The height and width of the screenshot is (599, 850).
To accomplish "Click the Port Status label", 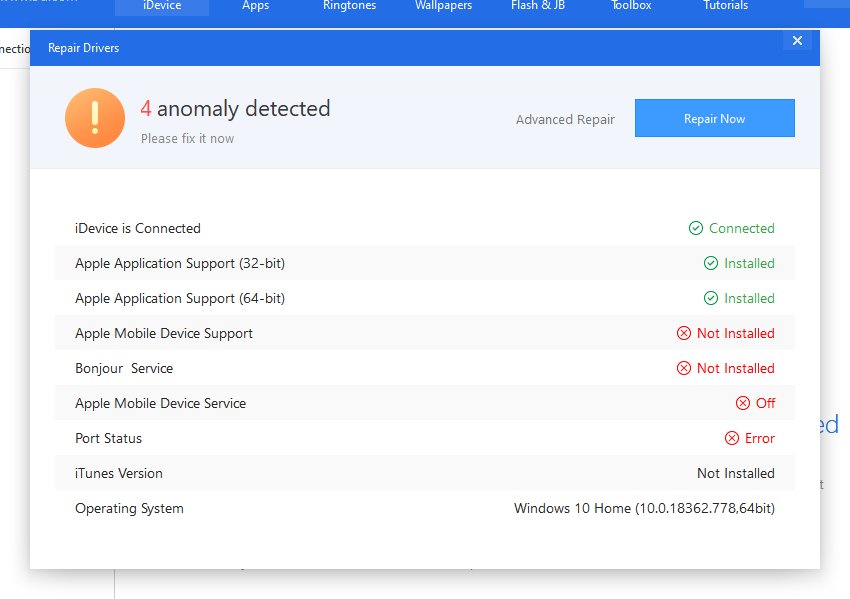I will [108, 438].
